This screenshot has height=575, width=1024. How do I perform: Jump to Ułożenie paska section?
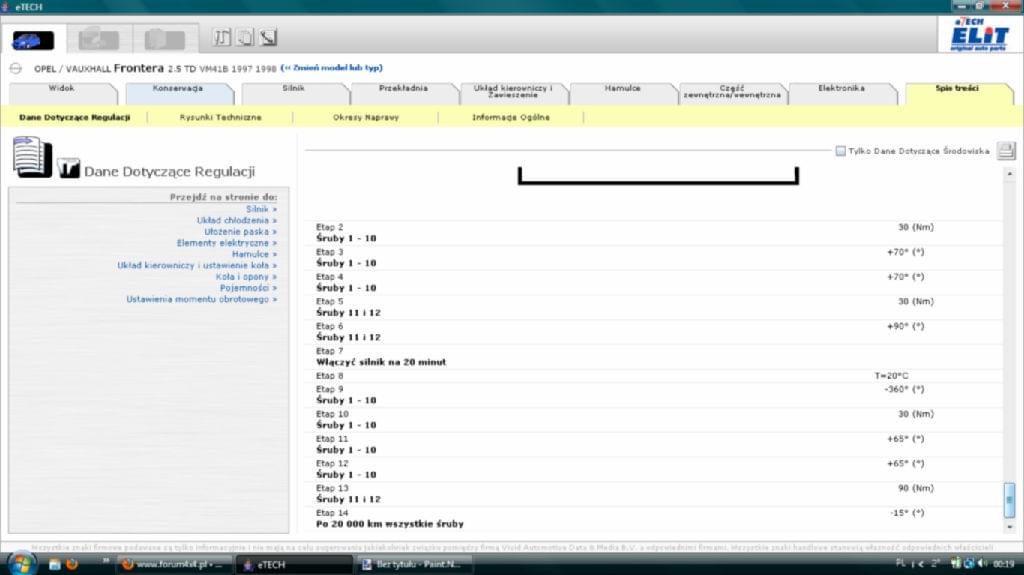point(240,232)
